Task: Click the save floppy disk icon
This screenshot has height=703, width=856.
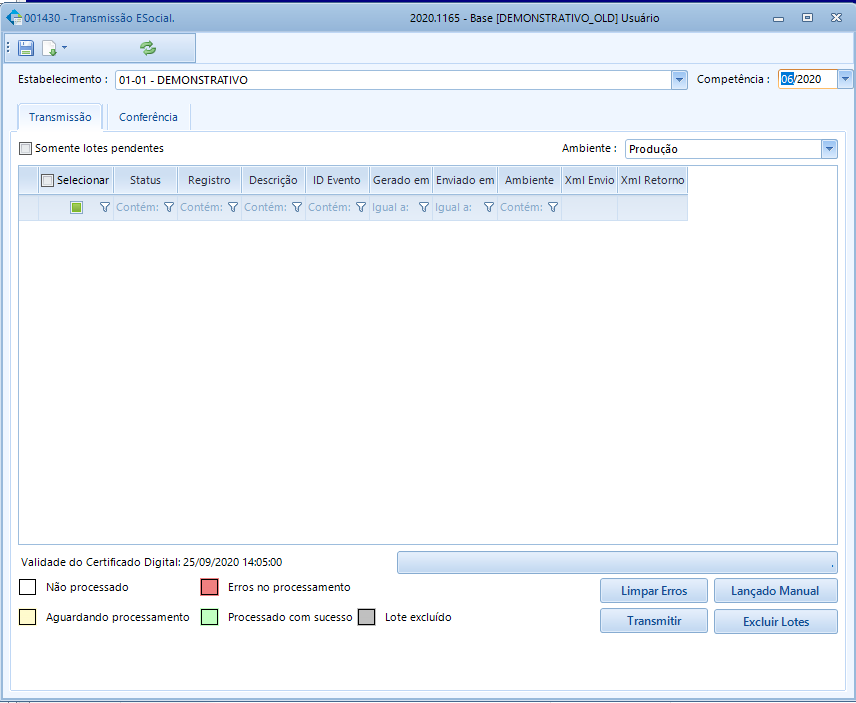Action: (26, 48)
